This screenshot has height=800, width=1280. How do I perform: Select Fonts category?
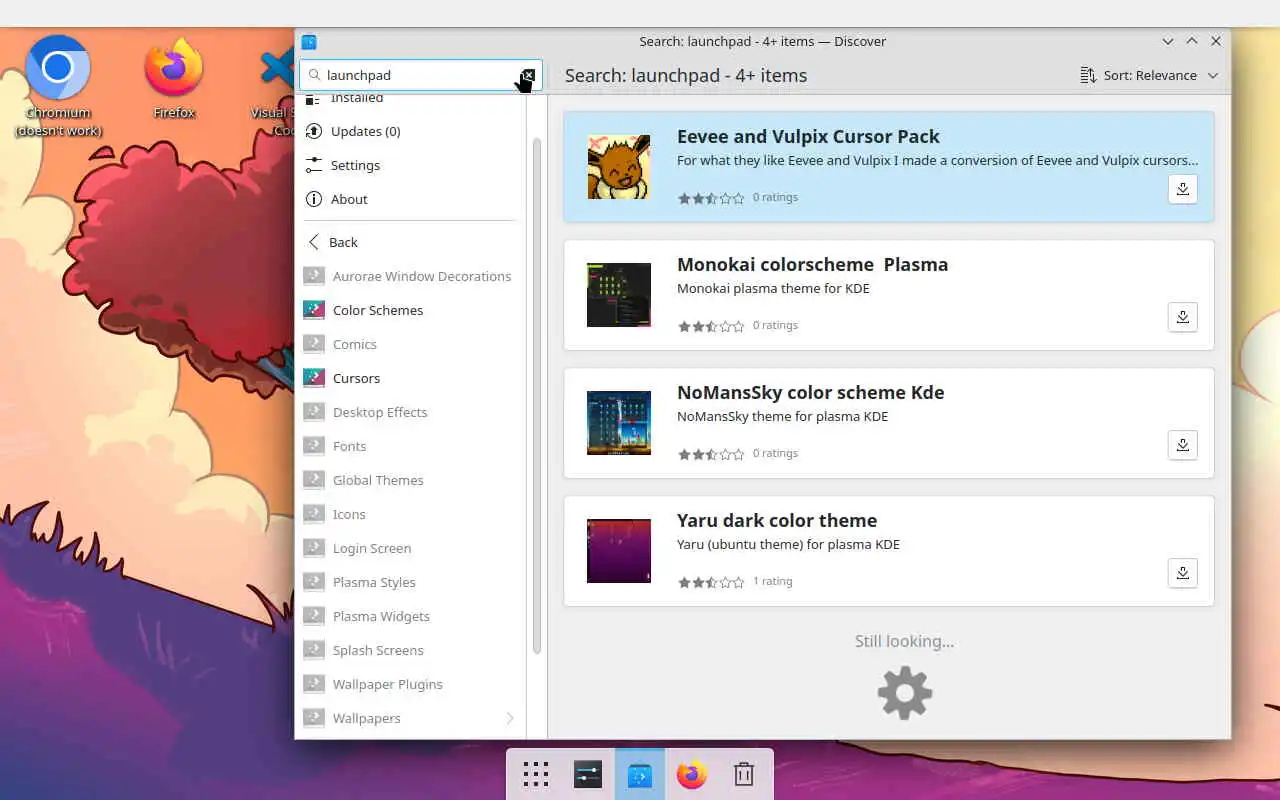[410, 446]
